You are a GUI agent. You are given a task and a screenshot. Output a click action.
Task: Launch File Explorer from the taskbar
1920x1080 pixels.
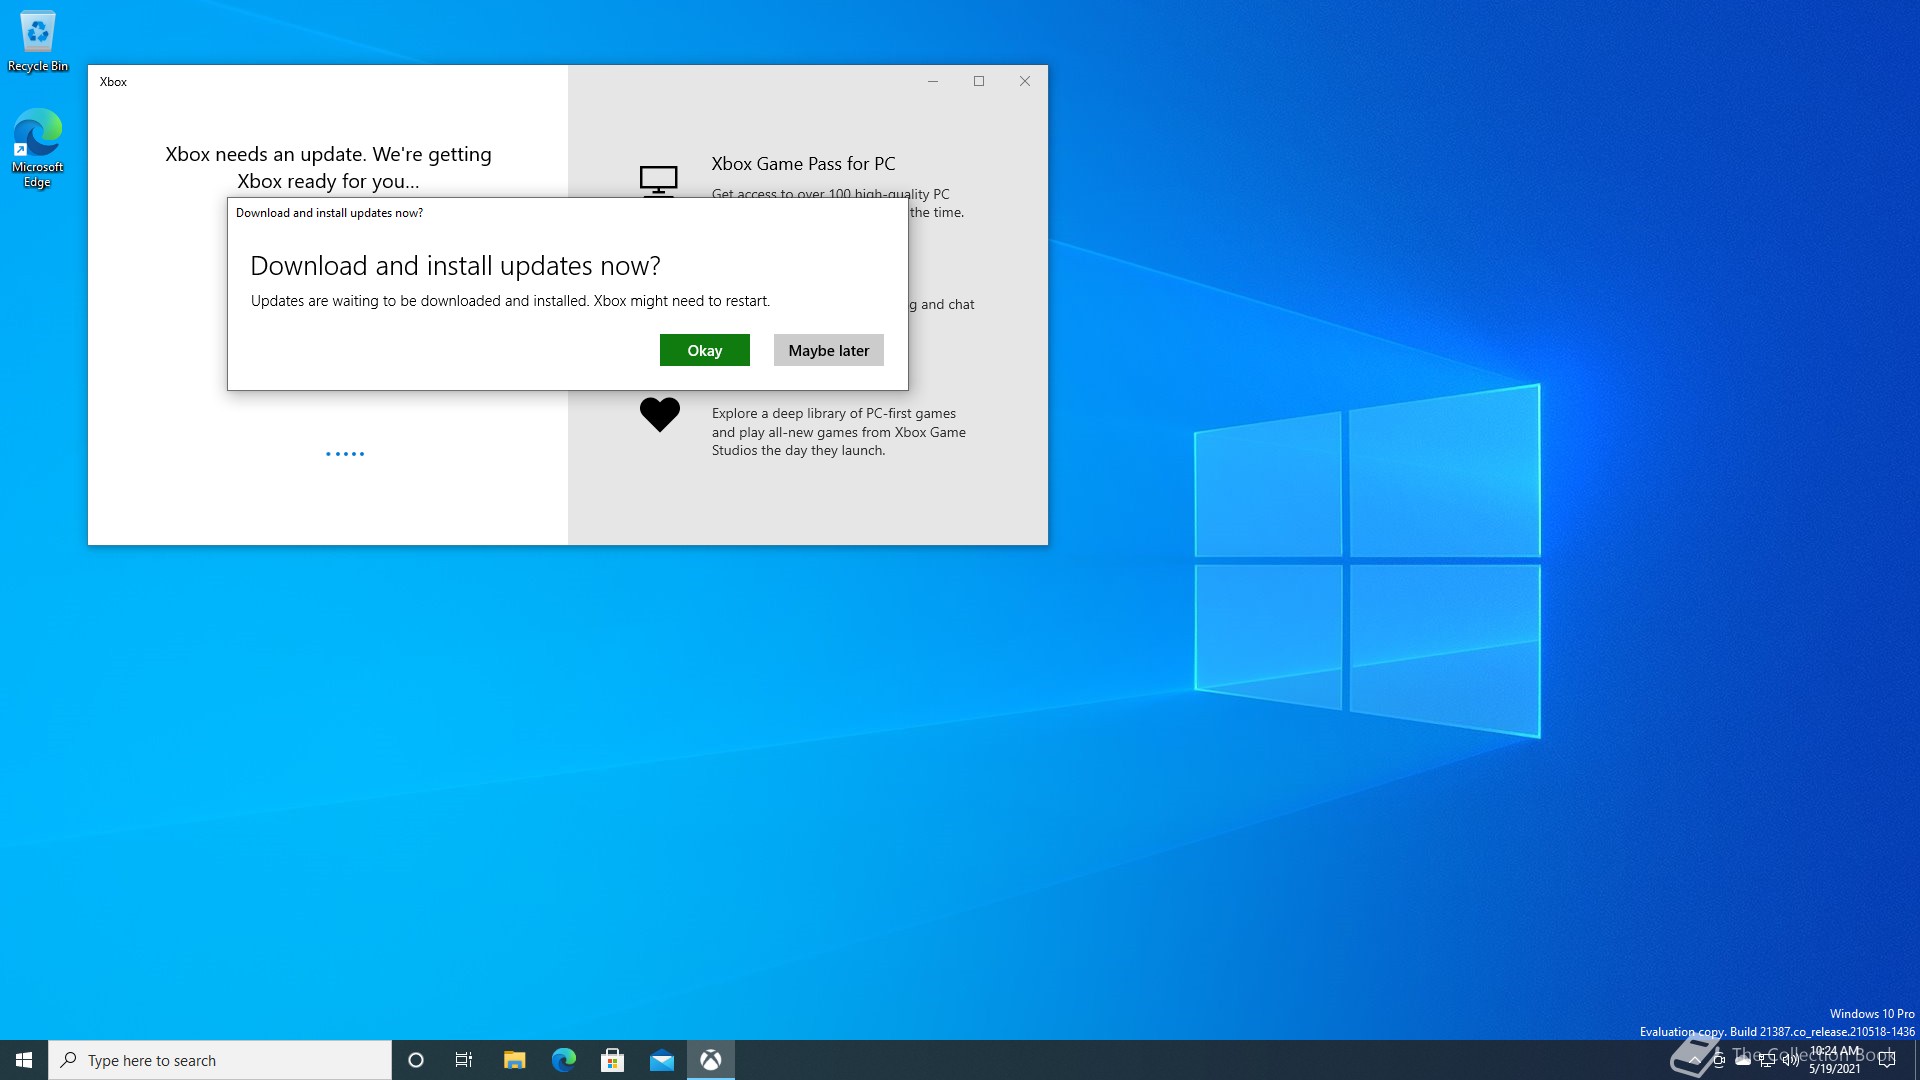pos(514,1060)
